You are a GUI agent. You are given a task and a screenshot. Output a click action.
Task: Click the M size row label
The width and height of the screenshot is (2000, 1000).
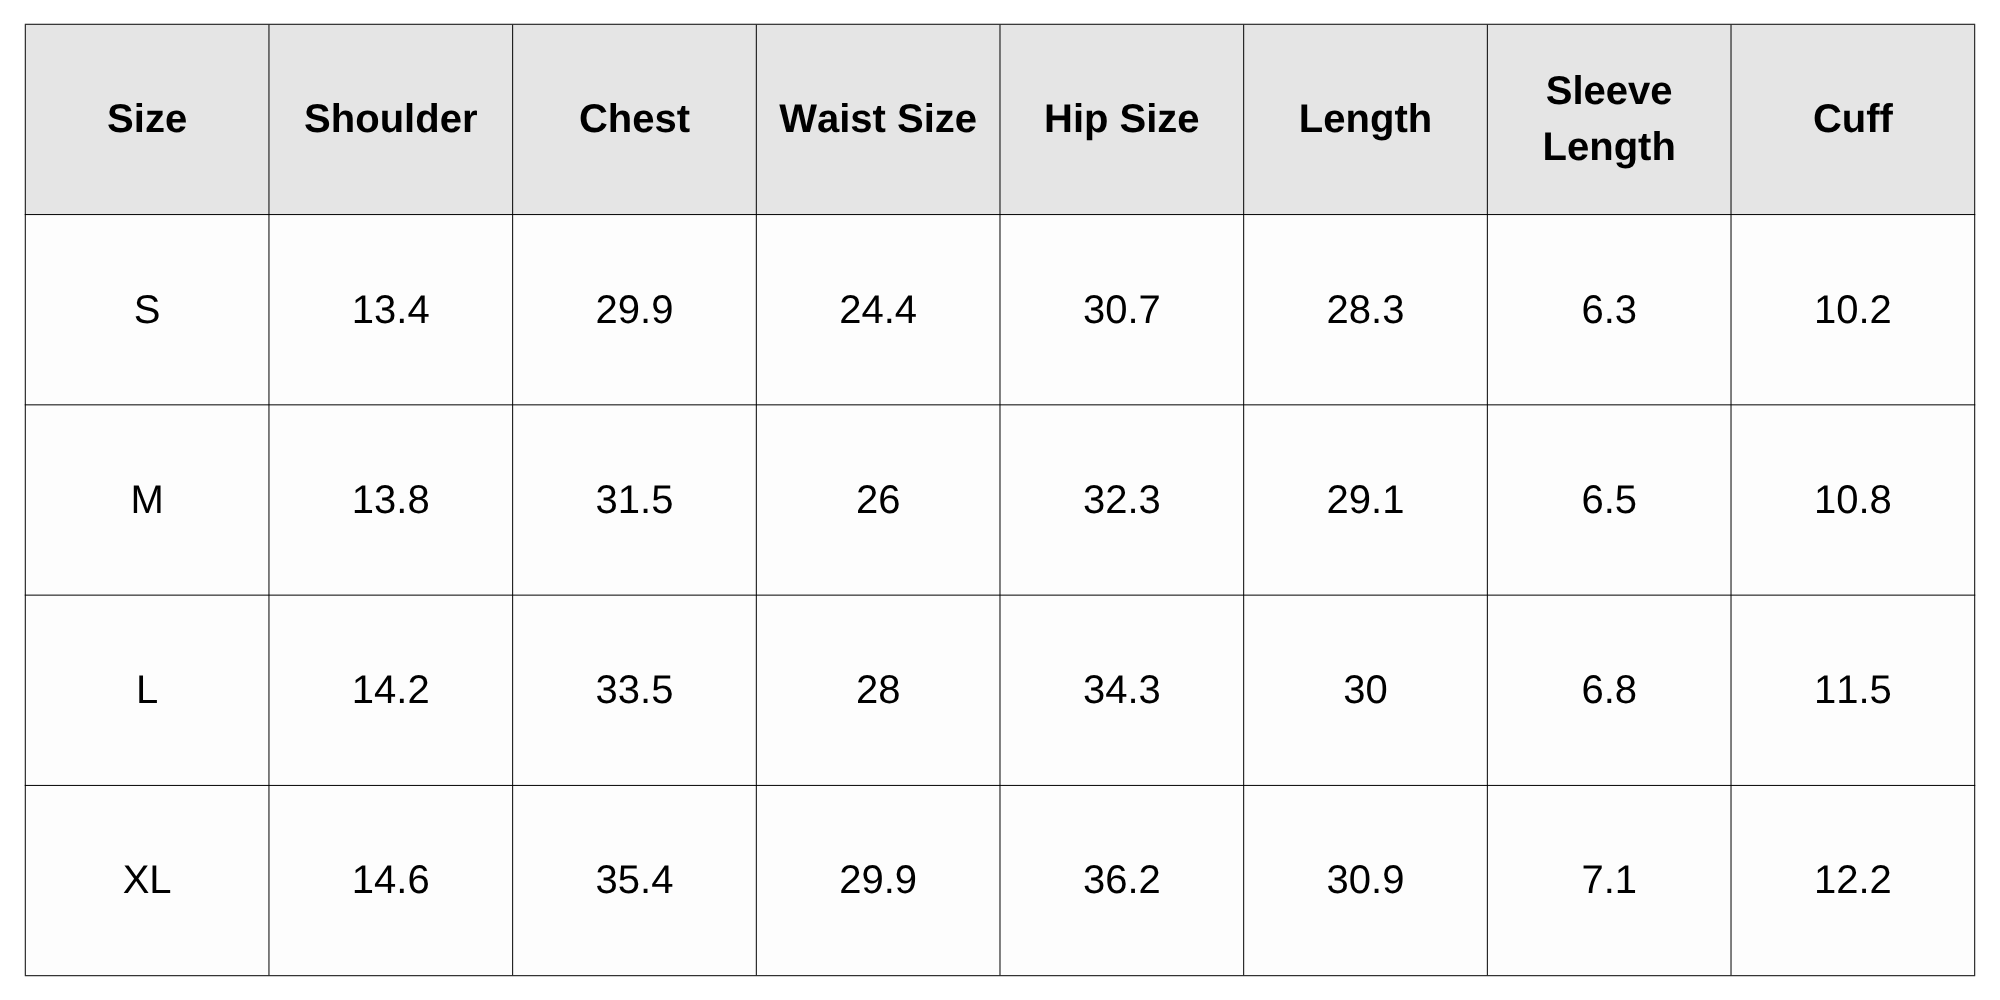(147, 500)
